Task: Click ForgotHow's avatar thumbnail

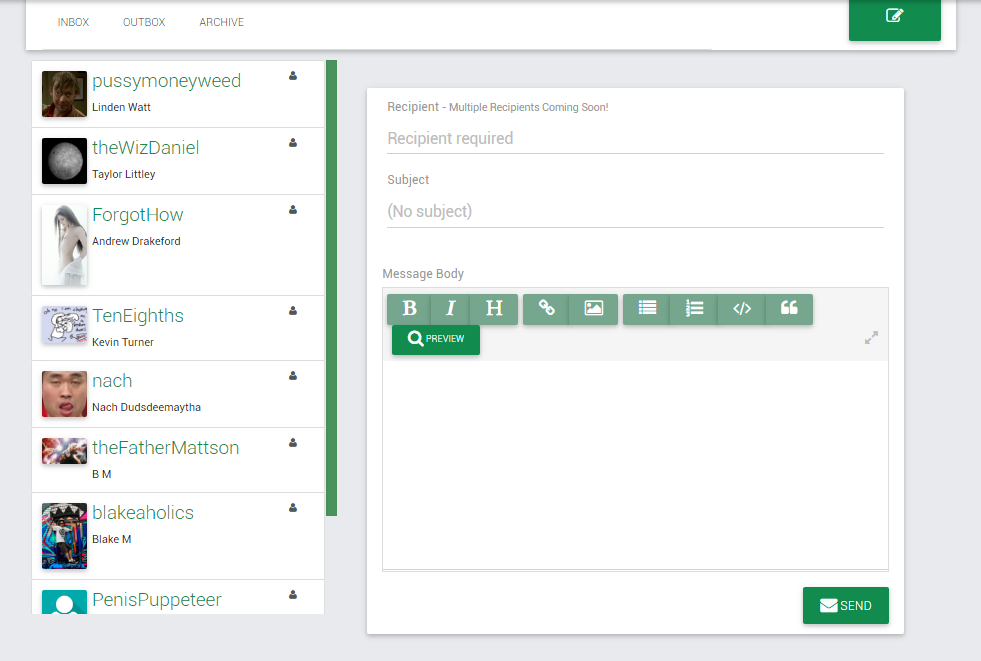Action: pyautogui.click(x=64, y=245)
